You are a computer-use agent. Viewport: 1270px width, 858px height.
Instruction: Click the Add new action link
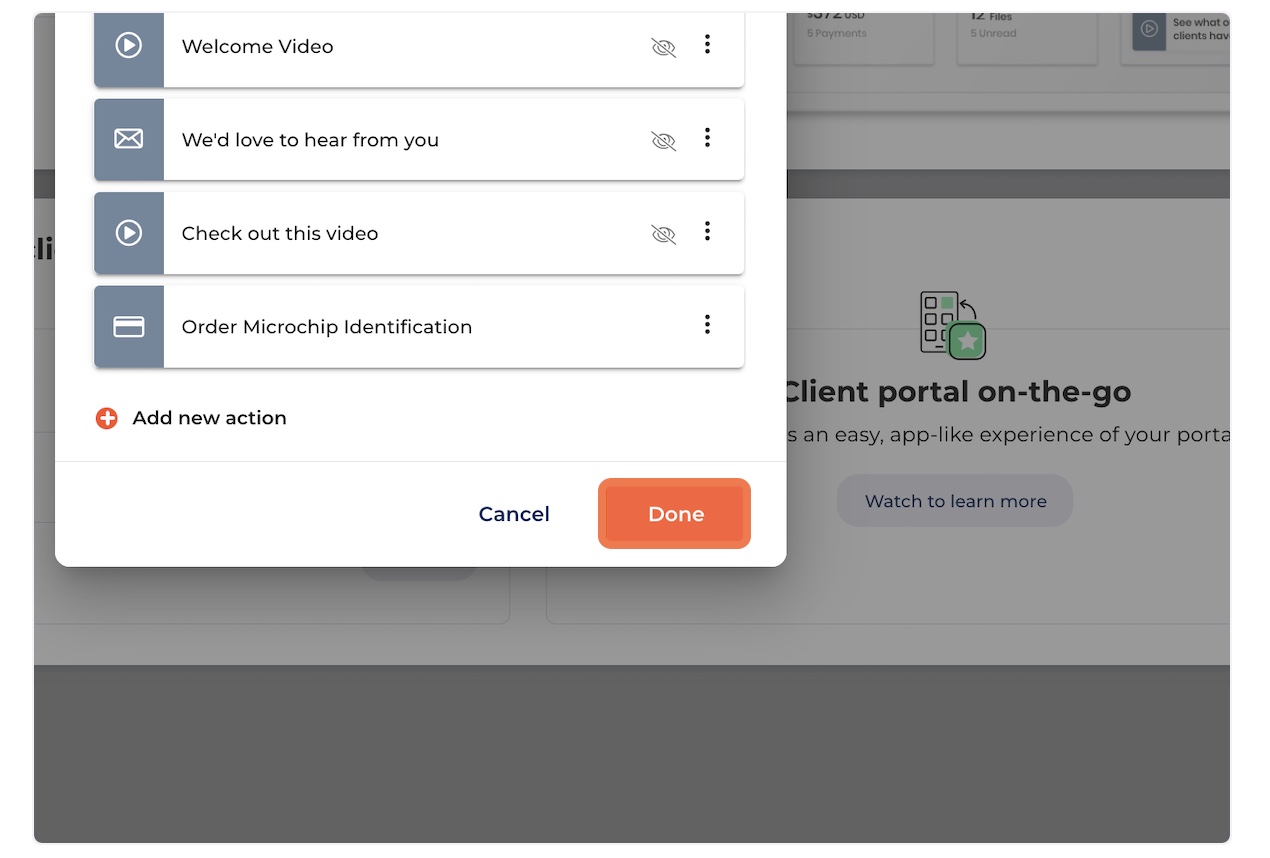[x=209, y=418]
